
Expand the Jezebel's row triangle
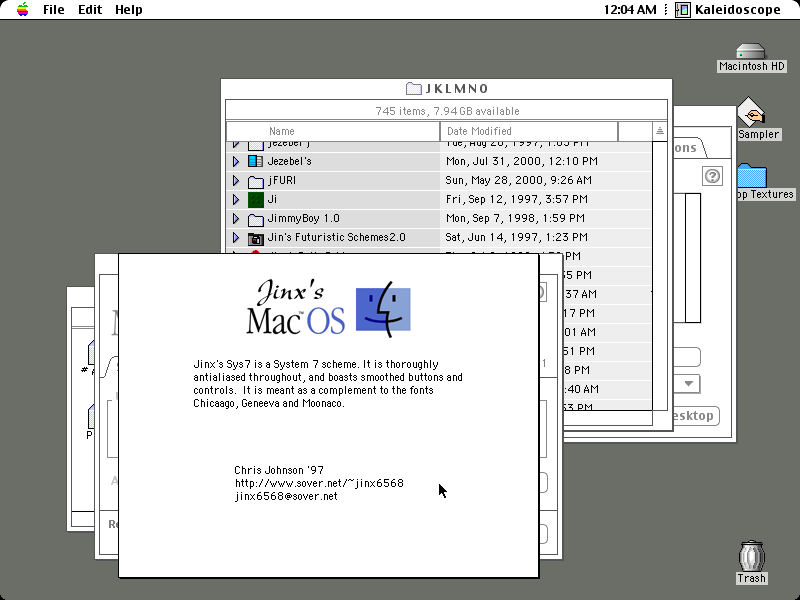pos(236,161)
